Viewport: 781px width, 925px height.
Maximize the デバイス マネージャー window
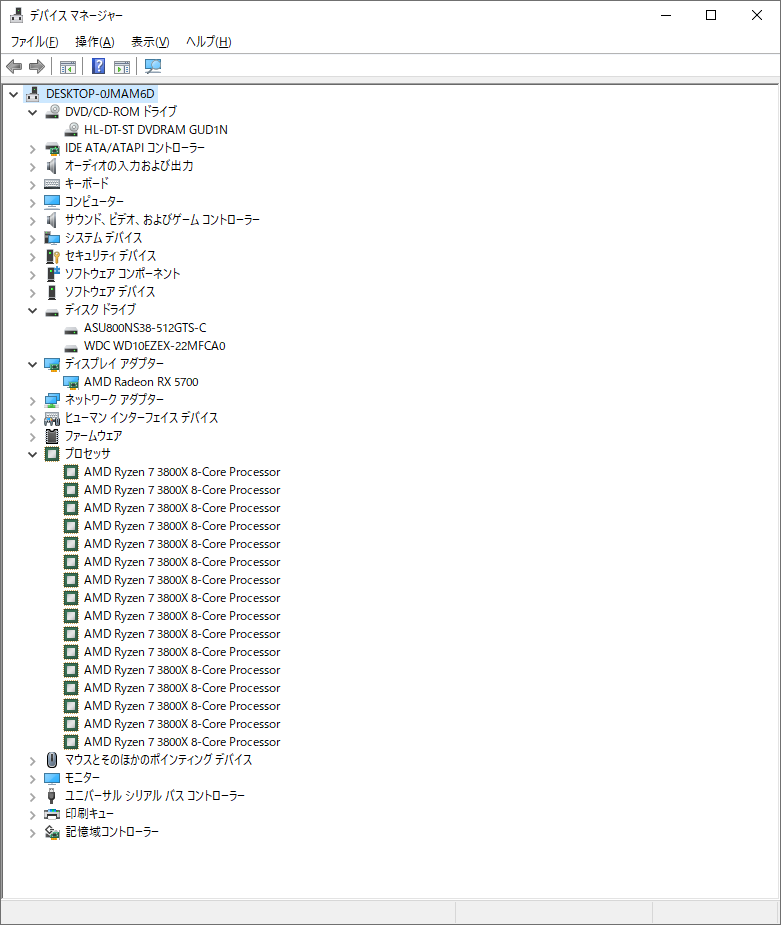click(711, 15)
